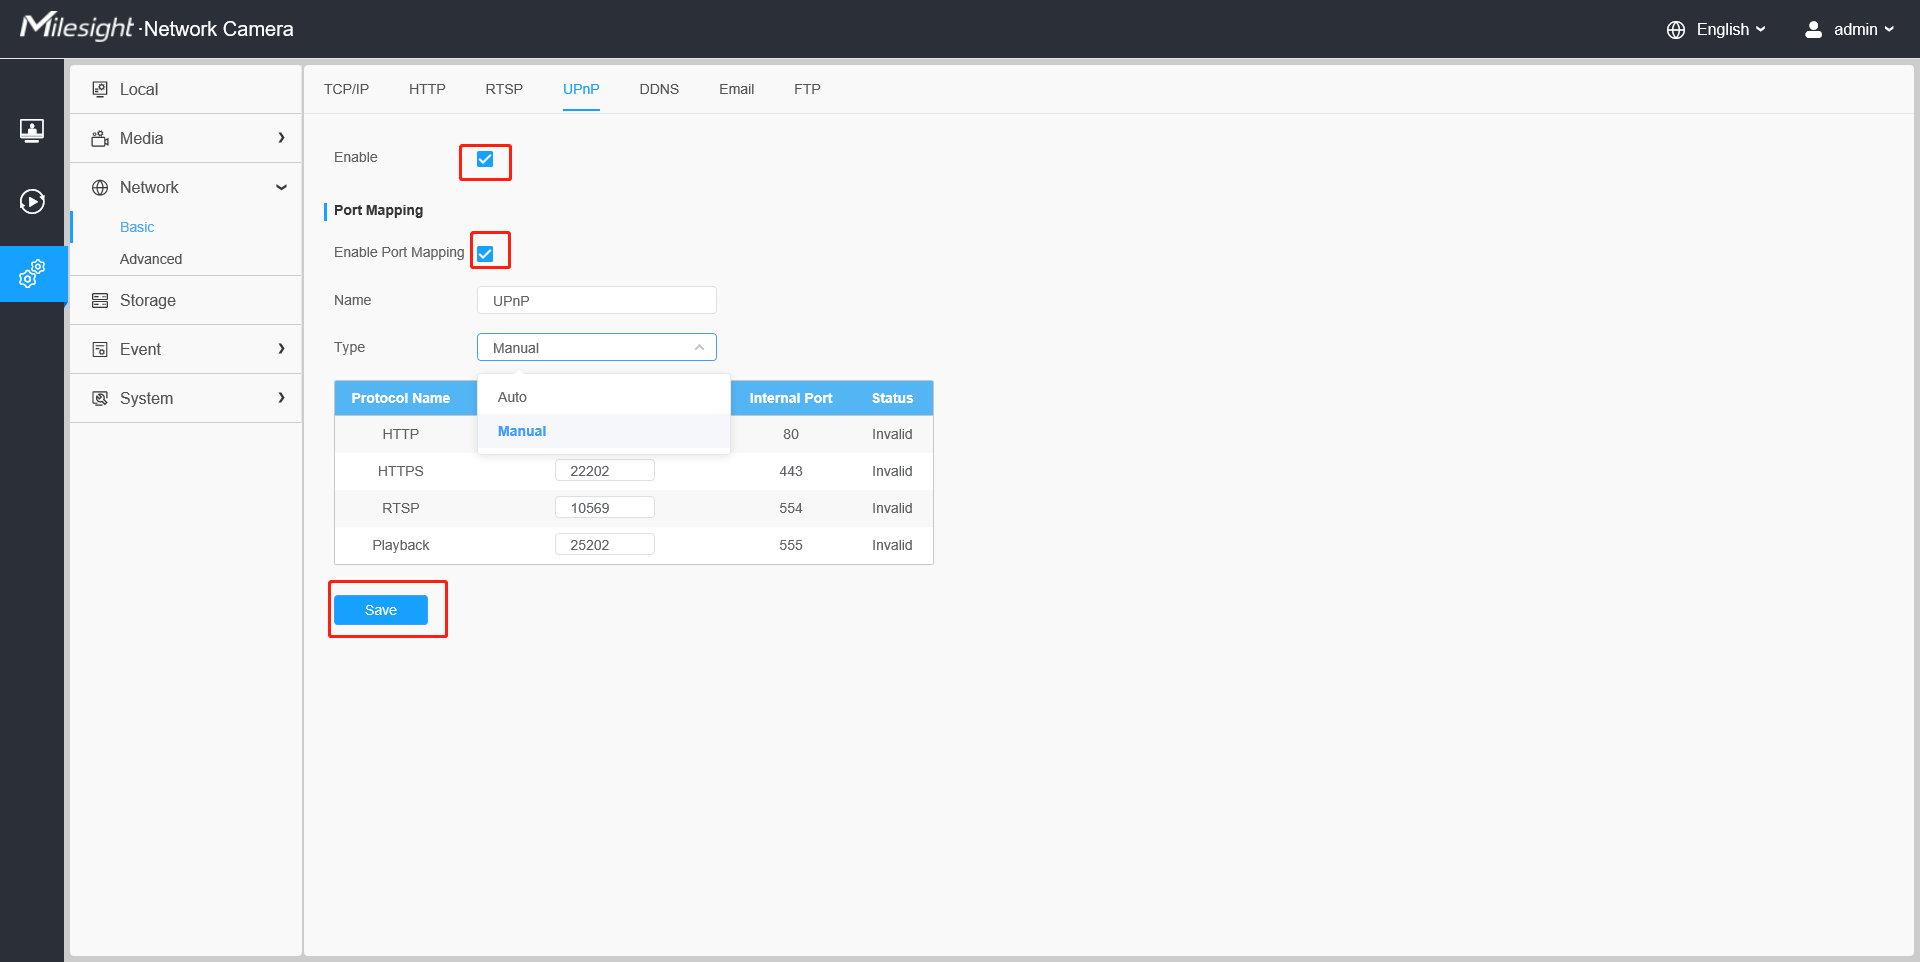Uncheck Enable Port Mapping checkbox
Viewport: 1920px width, 962px height.
(x=485, y=254)
